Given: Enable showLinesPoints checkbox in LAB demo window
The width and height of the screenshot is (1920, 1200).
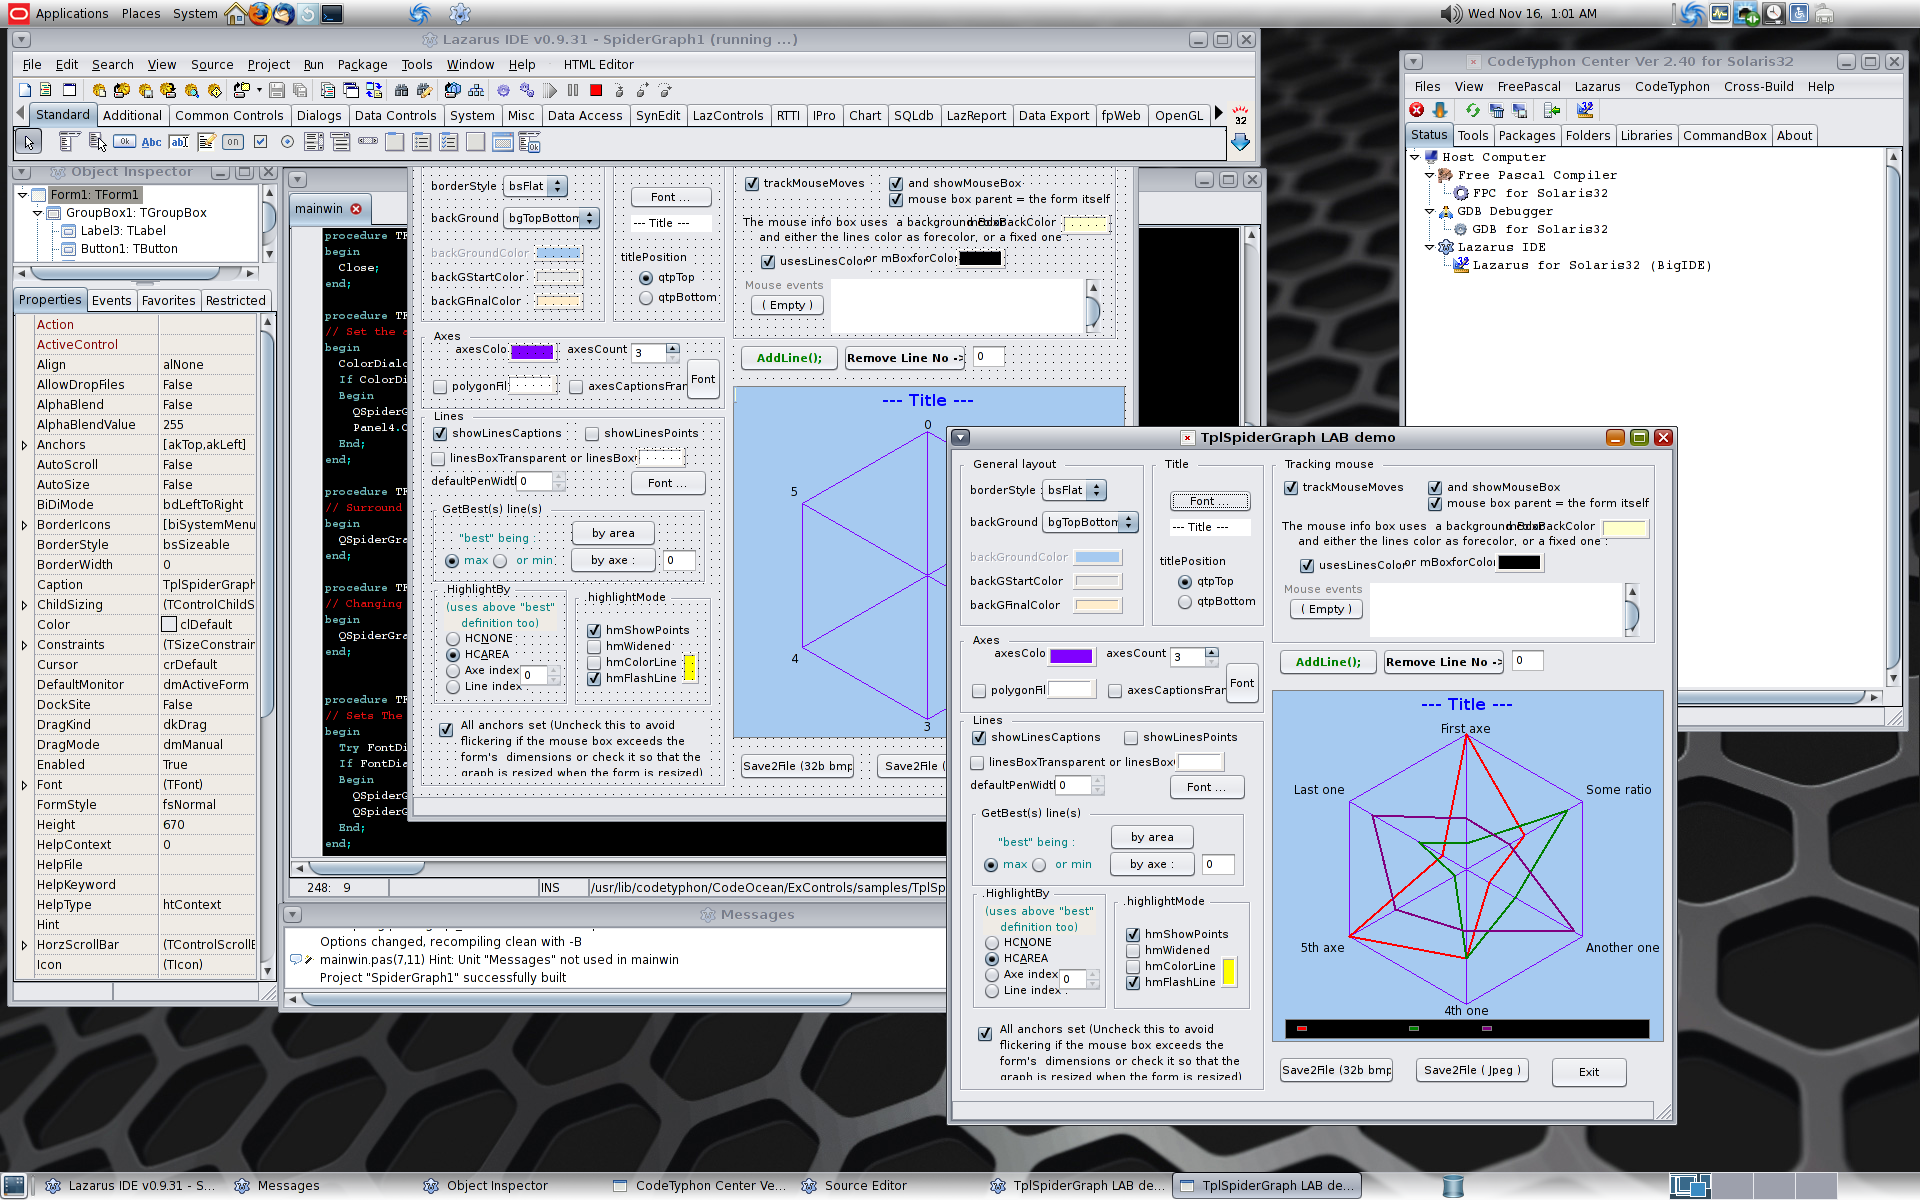Looking at the screenshot, I should (x=1131, y=738).
